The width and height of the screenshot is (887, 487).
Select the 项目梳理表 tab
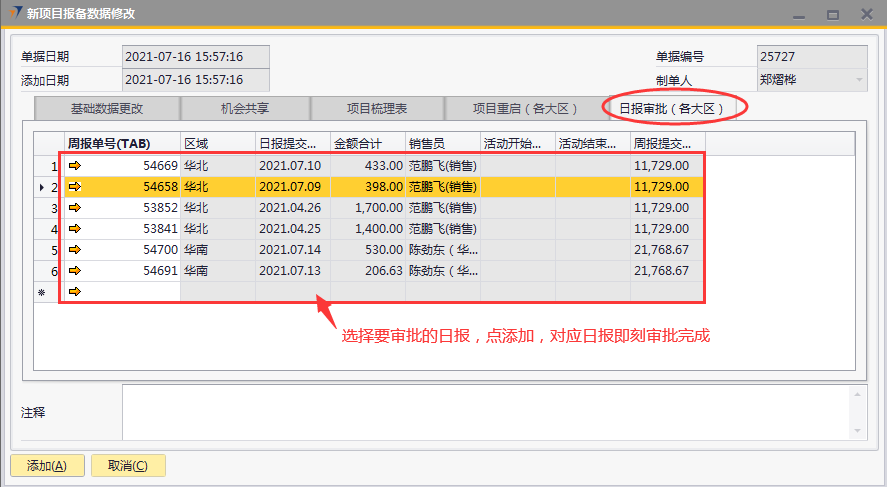(x=376, y=108)
